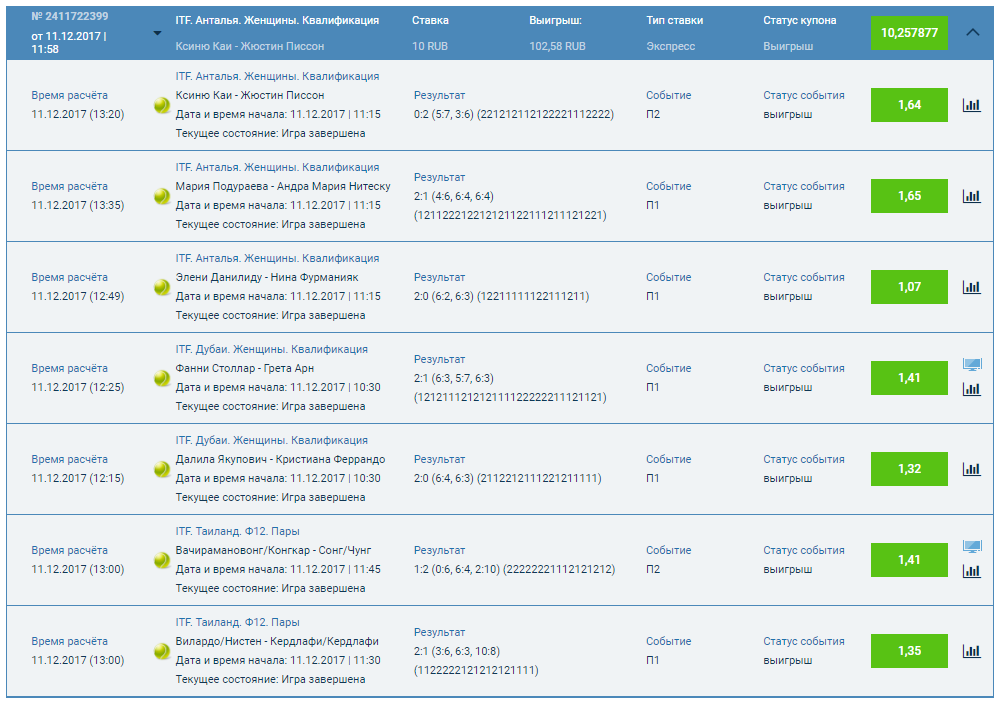Click match name Вачирамановонг/Конгкар - Сонг/Чунг
This screenshot has height=705, width=999.
(x=273, y=551)
